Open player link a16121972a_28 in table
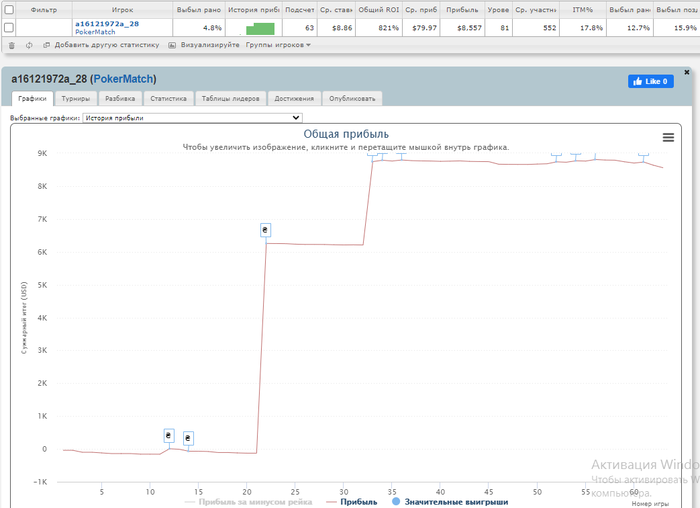700x508 pixels. coord(107,24)
